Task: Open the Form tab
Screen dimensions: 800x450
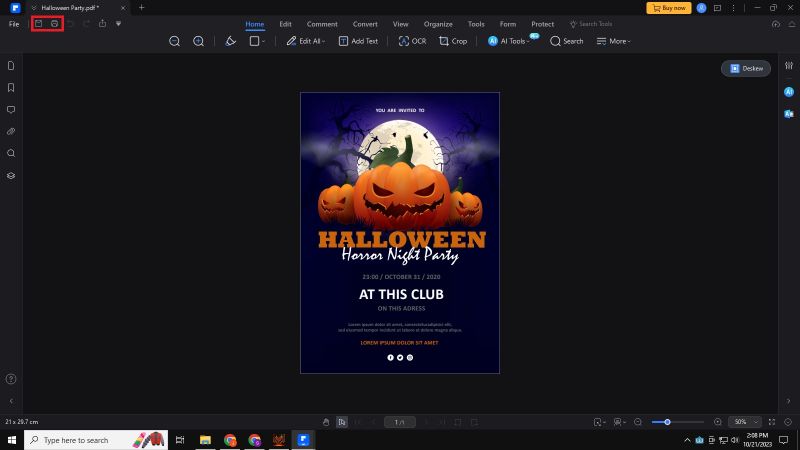Action: 508,24
